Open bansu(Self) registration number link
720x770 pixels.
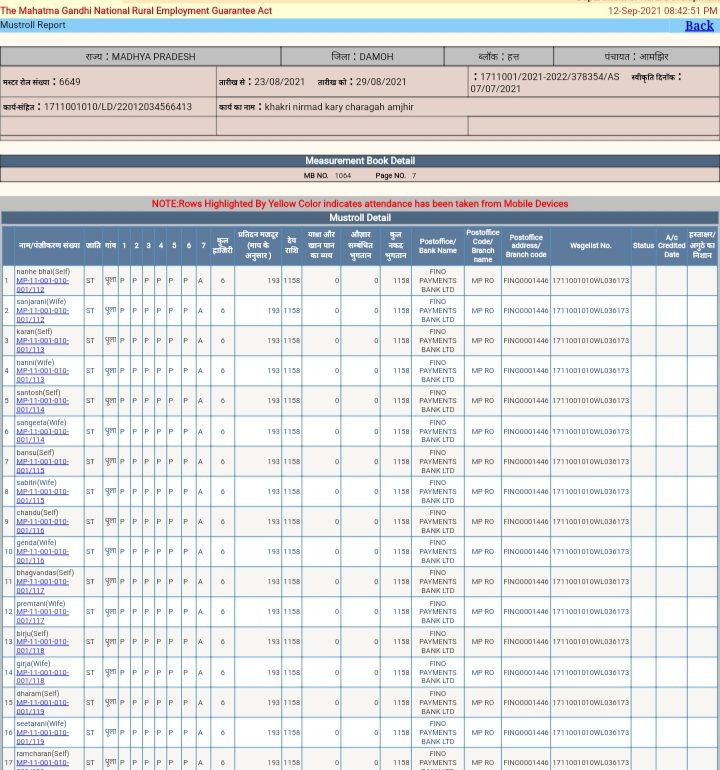42,466
